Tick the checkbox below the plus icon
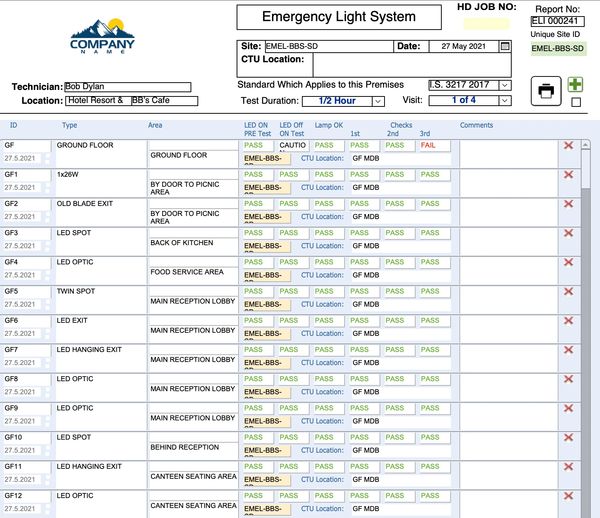This screenshot has width=600, height=518. (x=576, y=102)
